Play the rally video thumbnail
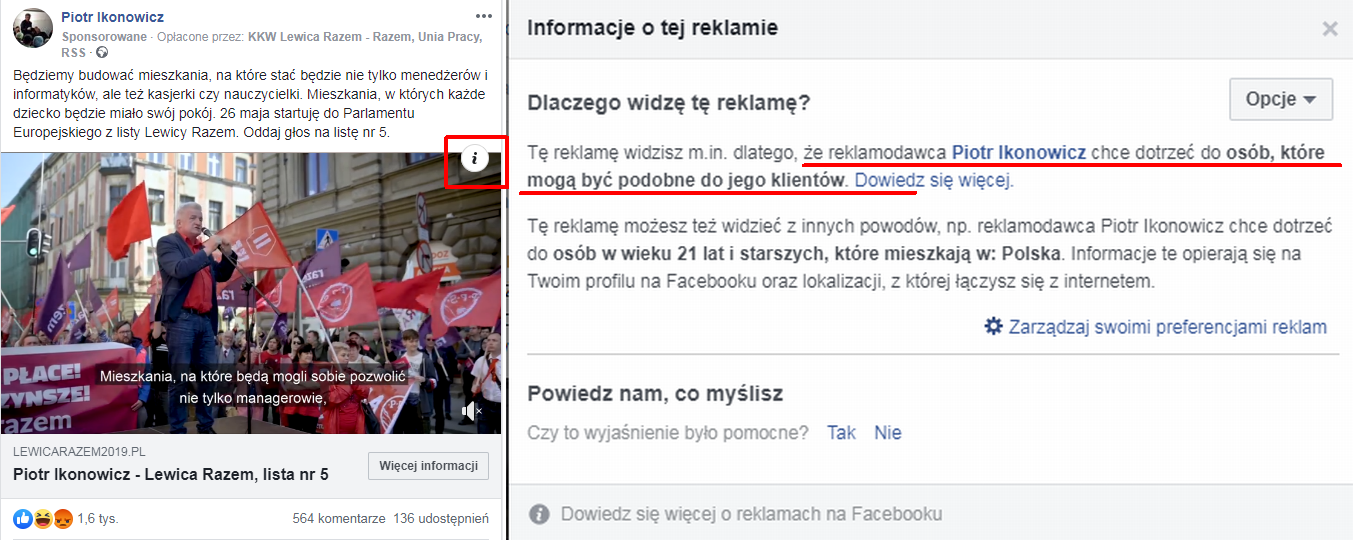 [x=251, y=293]
